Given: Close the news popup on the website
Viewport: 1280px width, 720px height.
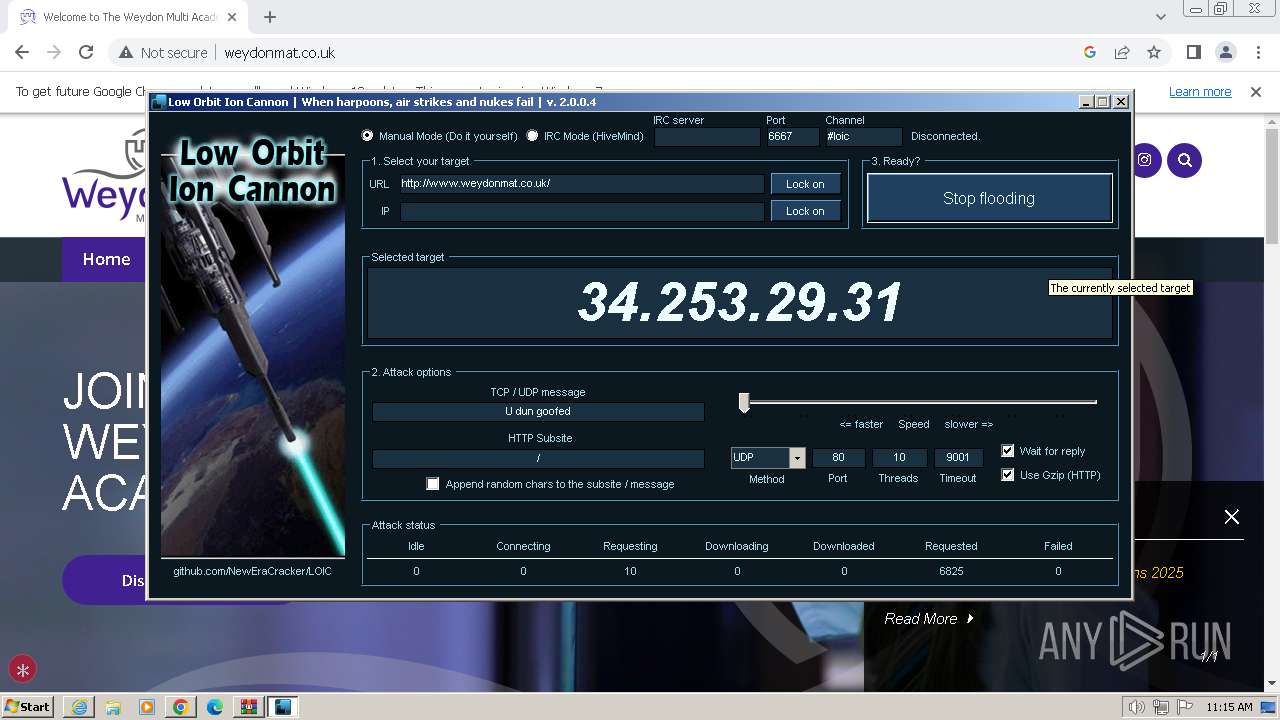Looking at the screenshot, I should click(1232, 517).
